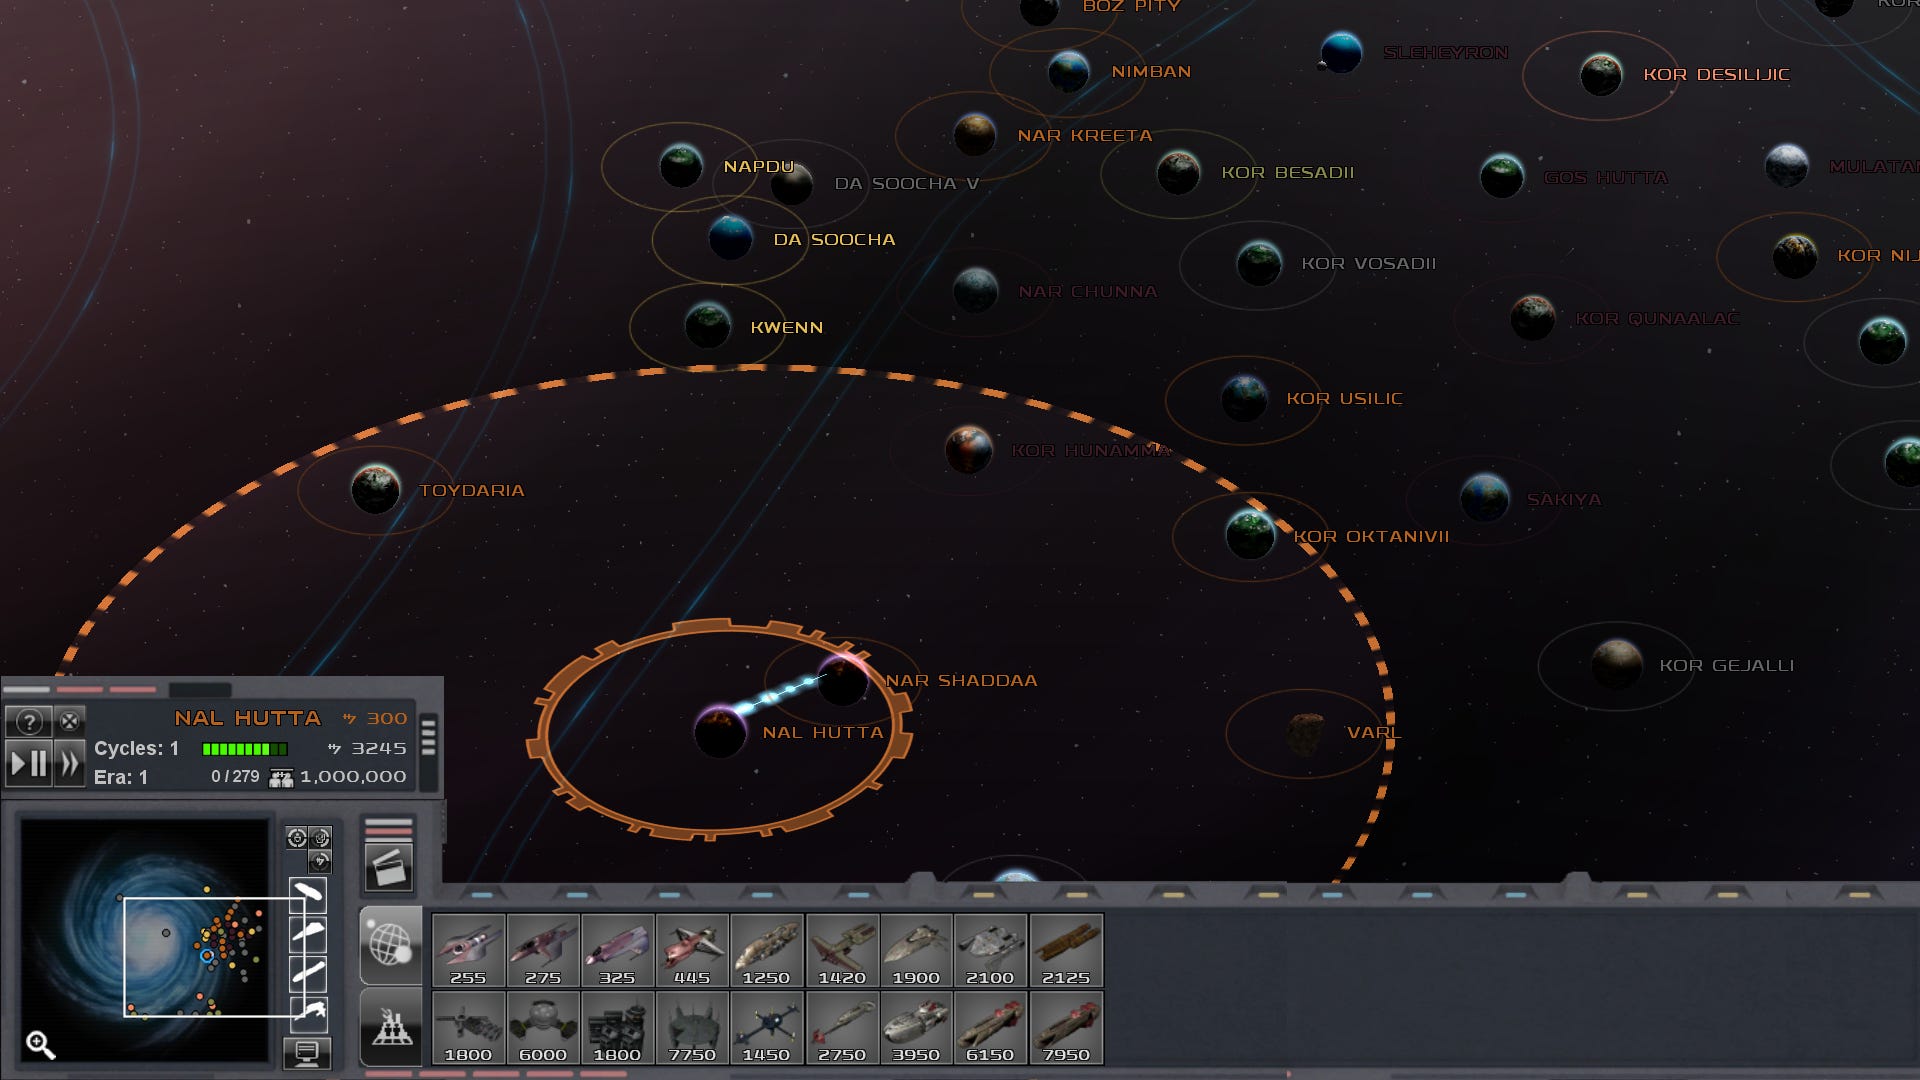Select planet Kor Usilic
The width and height of the screenshot is (1920, 1080).
point(1245,398)
